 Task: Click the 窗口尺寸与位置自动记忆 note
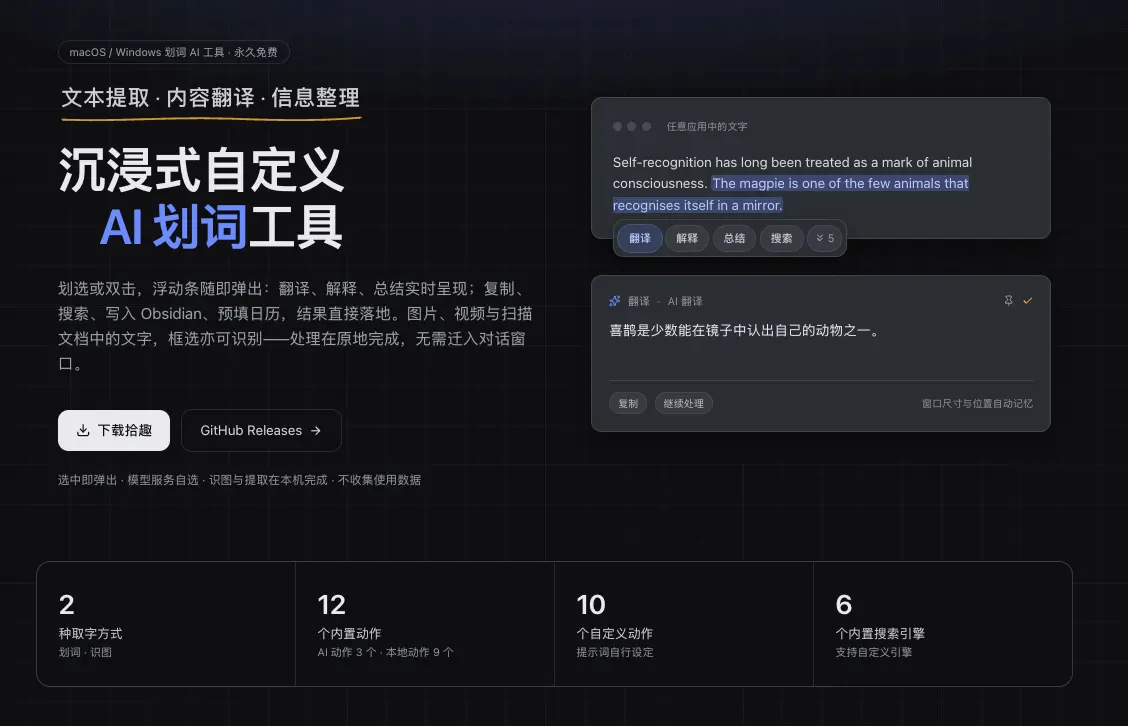(x=977, y=404)
